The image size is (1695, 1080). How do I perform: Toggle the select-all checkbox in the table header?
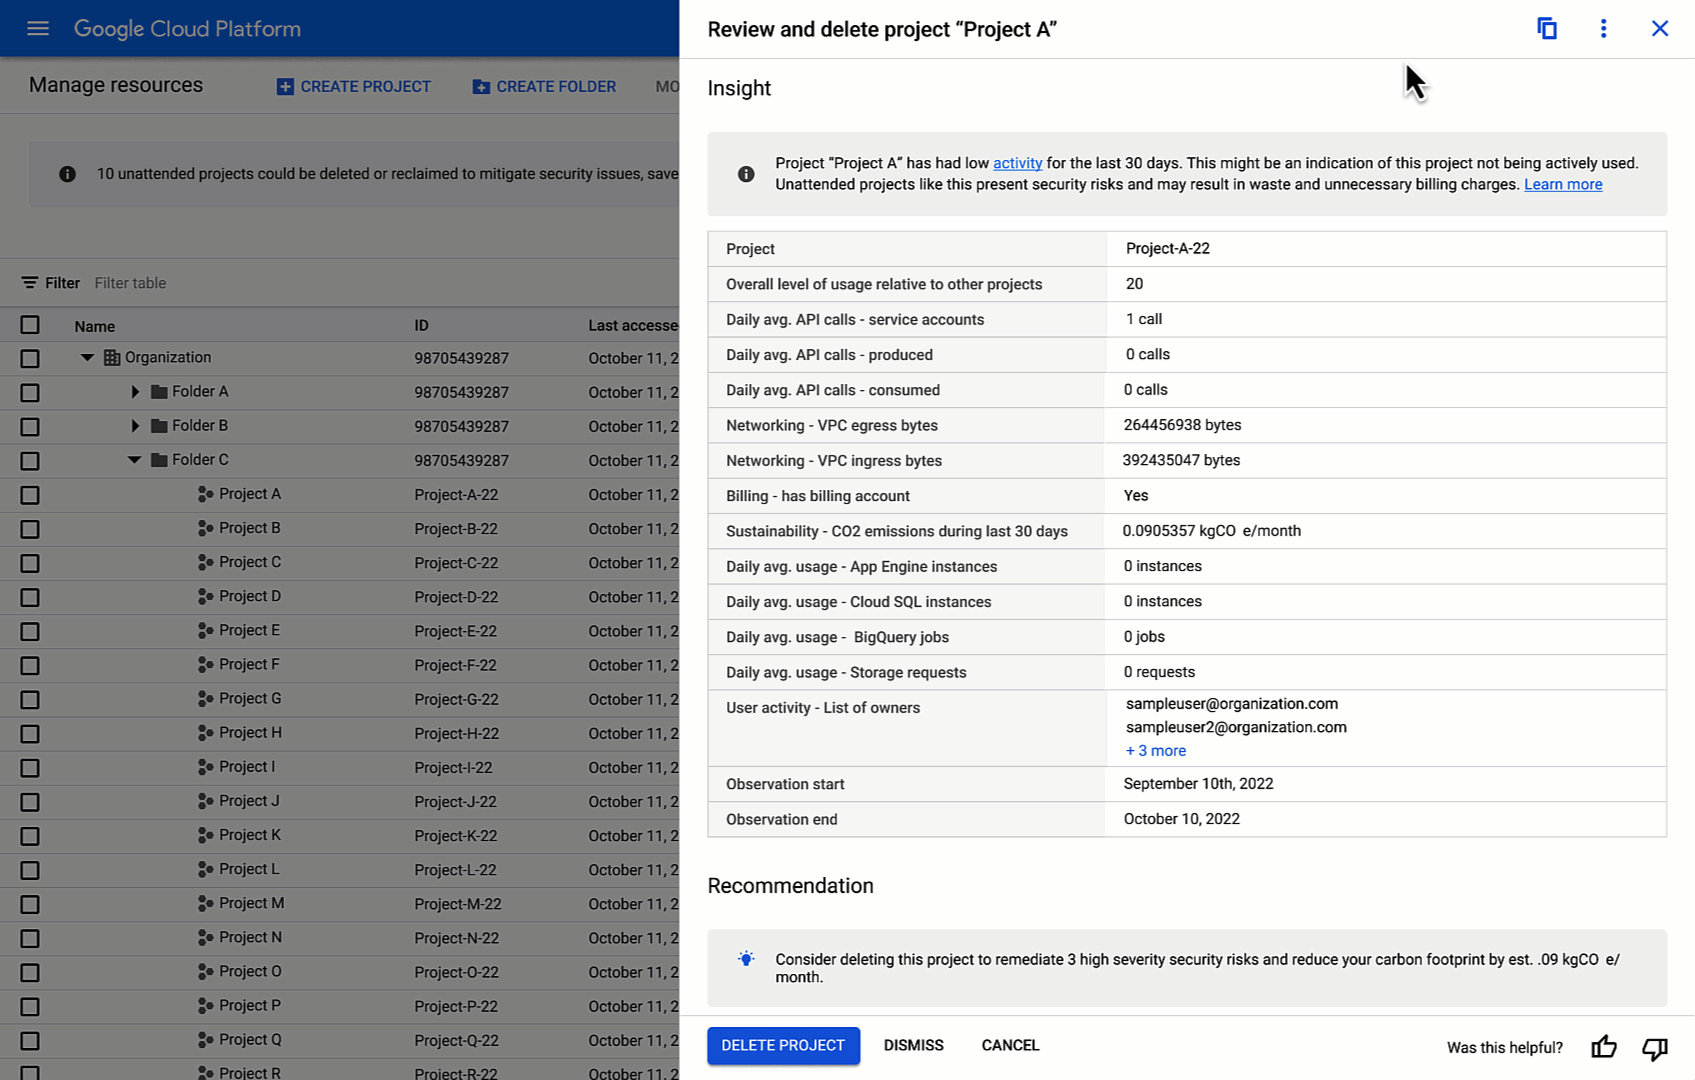click(29, 324)
